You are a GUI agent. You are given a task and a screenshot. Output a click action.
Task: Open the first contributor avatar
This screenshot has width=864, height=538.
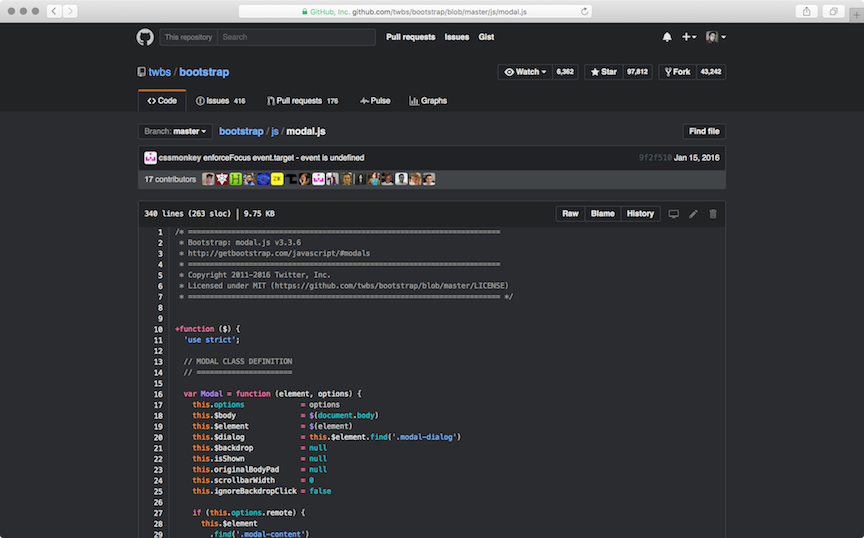(208, 179)
